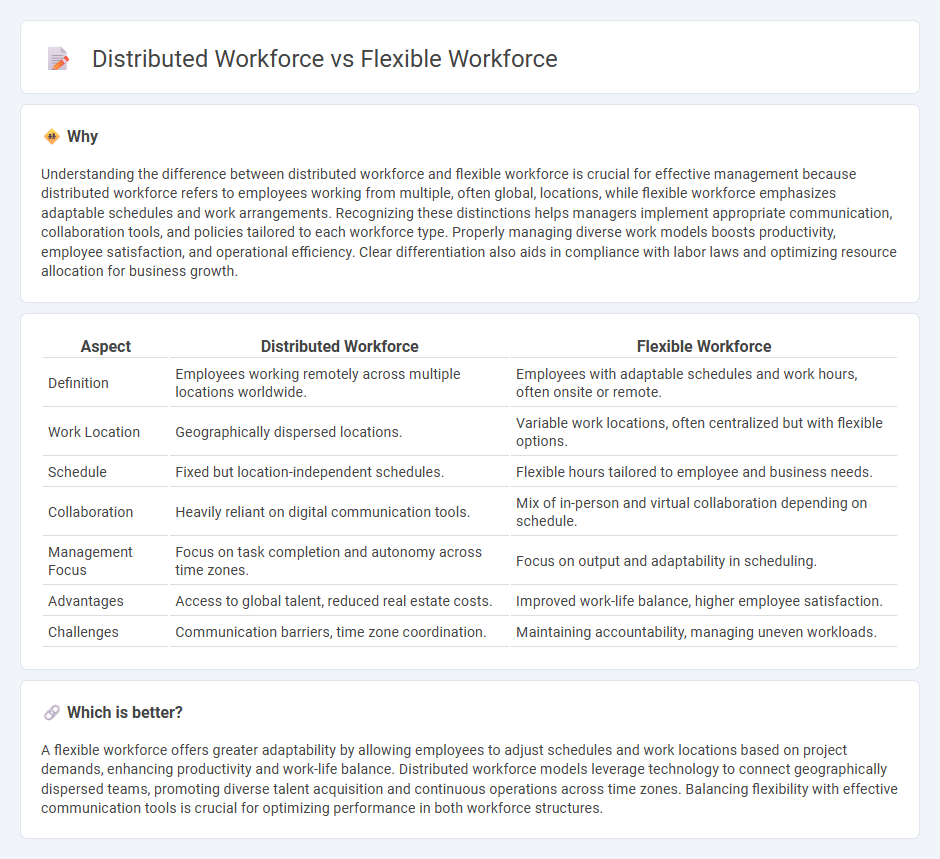This screenshot has height=859, width=940.
Task: Click the paragraph starting 'A flexible workforce offers'
Action: (469, 779)
